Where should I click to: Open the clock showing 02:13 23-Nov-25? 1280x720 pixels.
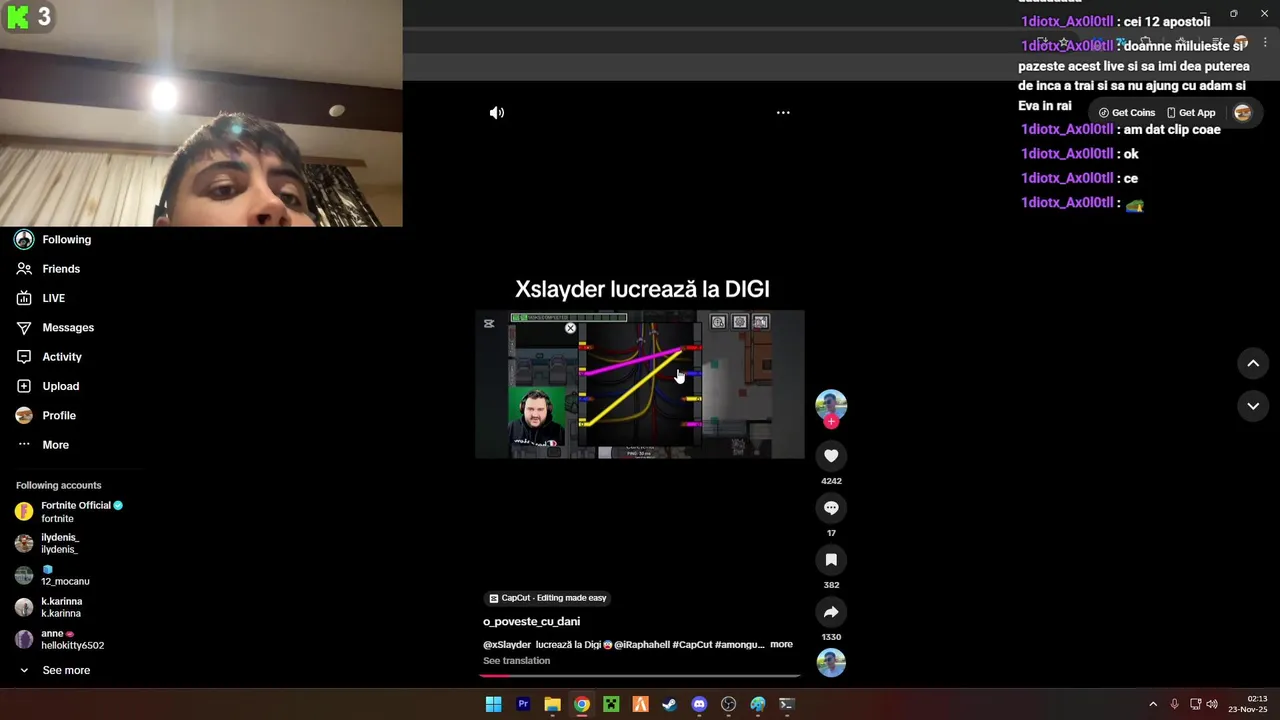(x=1248, y=704)
